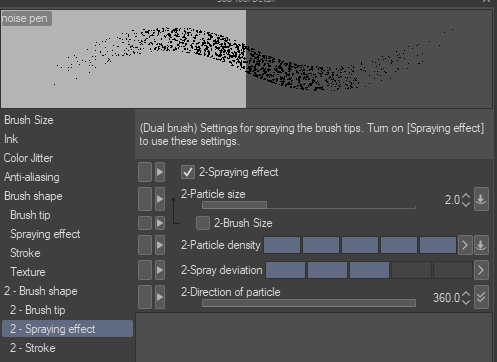The height and width of the screenshot is (362, 497).
Task: Toggle 2-Brush Size display in Tool Property
Action: click(145, 223)
